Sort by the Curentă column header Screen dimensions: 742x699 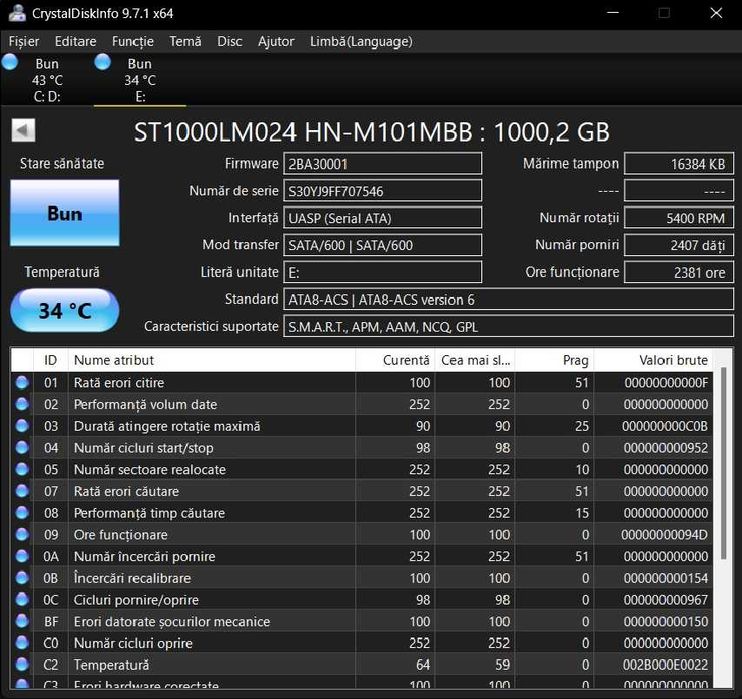click(395, 360)
